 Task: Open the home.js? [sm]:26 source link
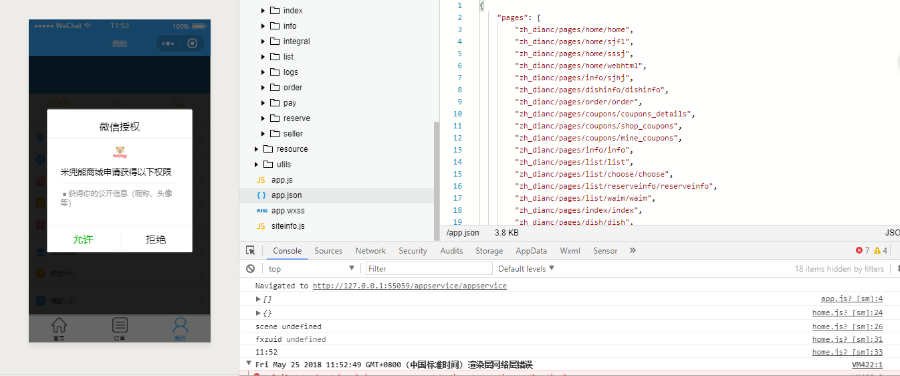848,327
